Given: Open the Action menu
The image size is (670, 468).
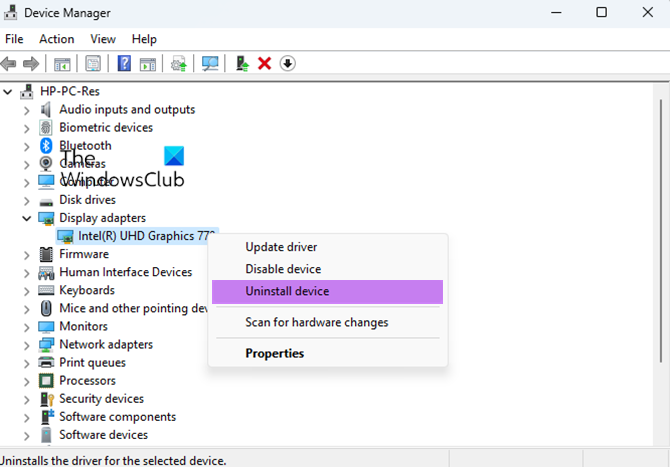Looking at the screenshot, I should click(x=56, y=39).
